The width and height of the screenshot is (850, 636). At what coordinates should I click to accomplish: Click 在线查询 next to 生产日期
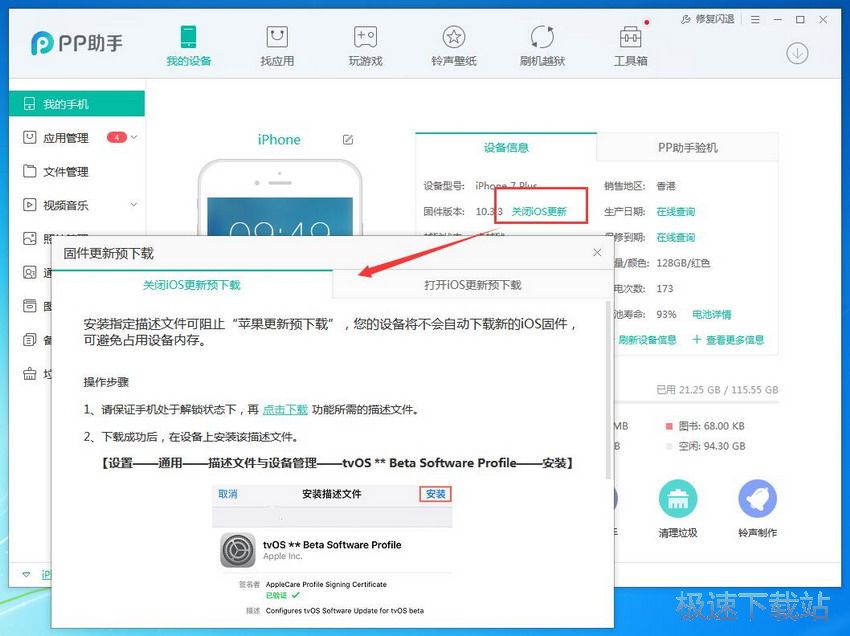coord(675,211)
